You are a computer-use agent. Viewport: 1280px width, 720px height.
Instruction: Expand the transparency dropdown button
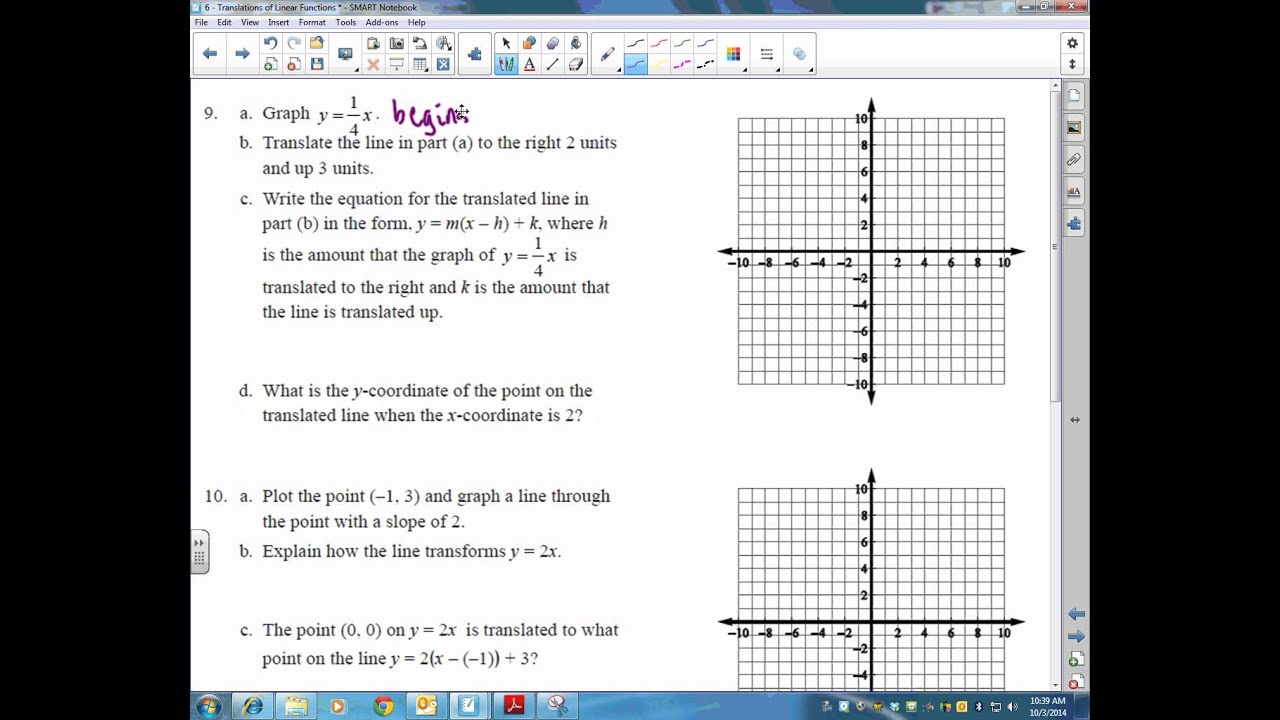tap(800, 54)
